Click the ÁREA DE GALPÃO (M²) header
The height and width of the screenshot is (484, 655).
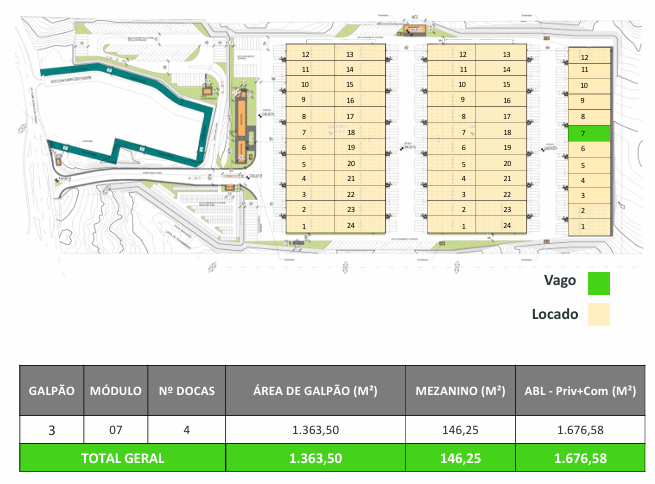click(315, 391)
